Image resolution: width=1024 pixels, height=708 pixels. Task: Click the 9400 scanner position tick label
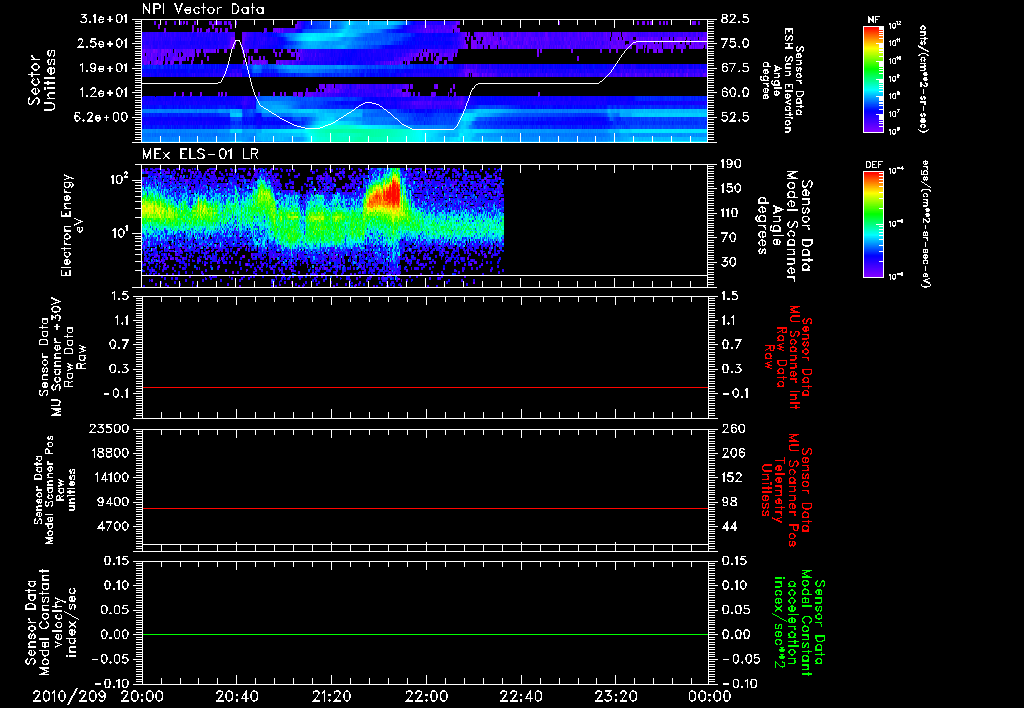pos(113,502)
